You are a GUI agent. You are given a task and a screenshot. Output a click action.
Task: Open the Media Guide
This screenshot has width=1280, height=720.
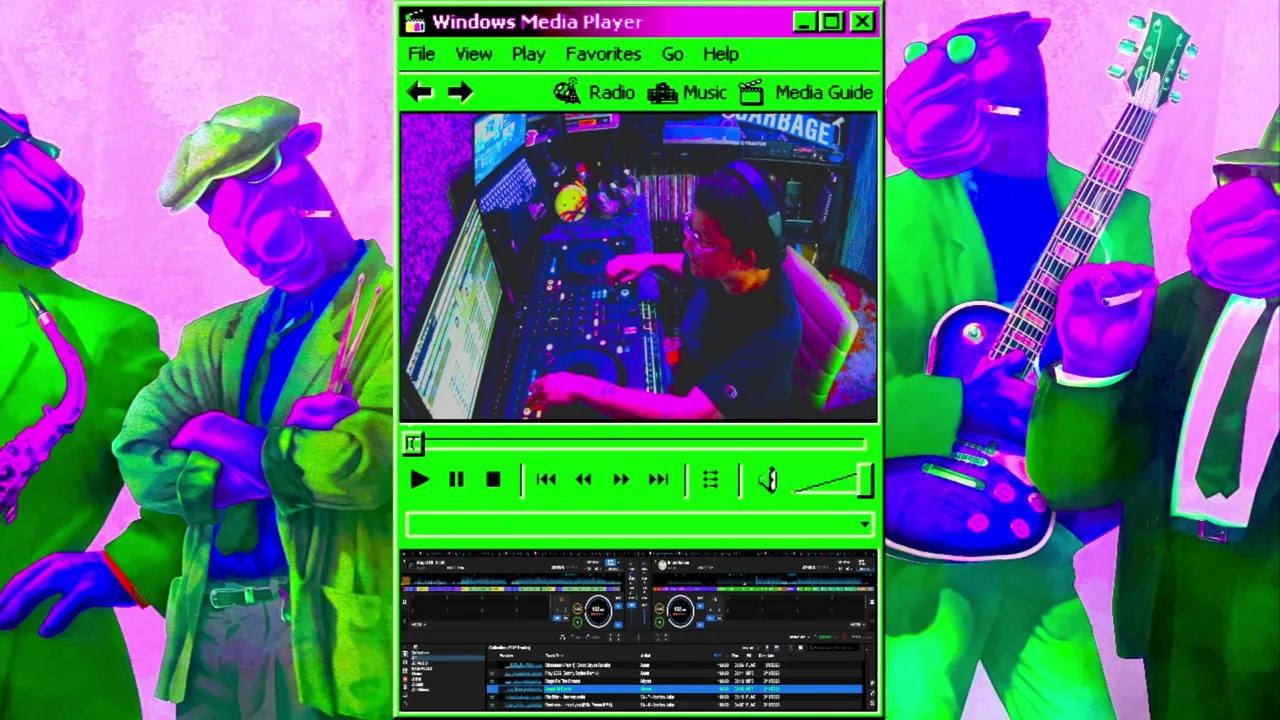[806, 93]
